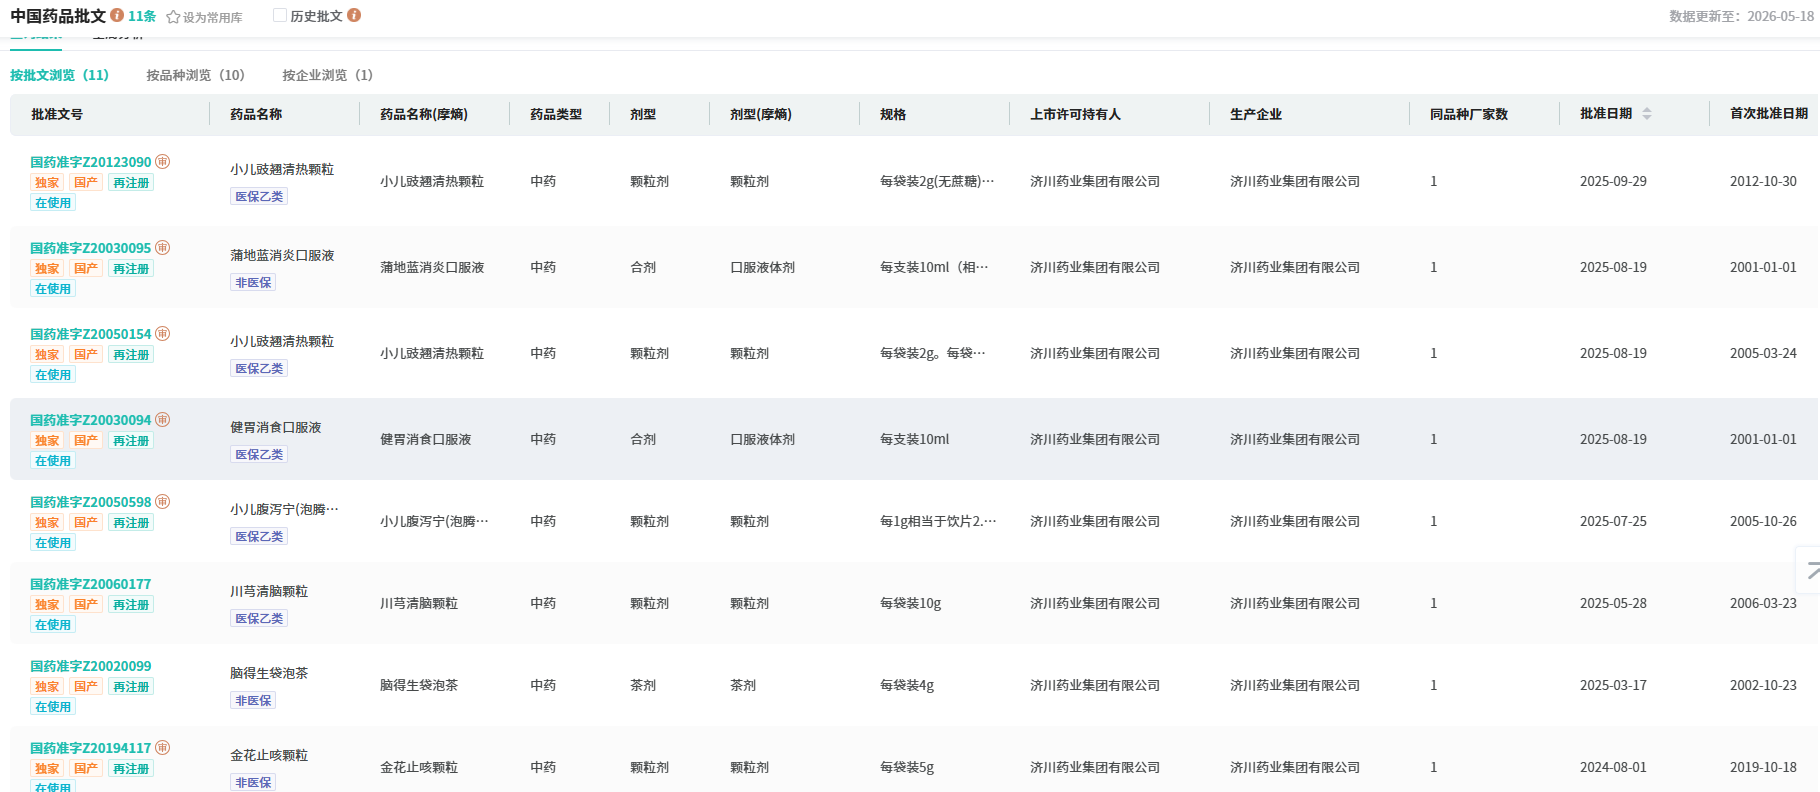1820x792 pixels.
Task: Click the specification 每袋装10g
Action: click(910, 603)
